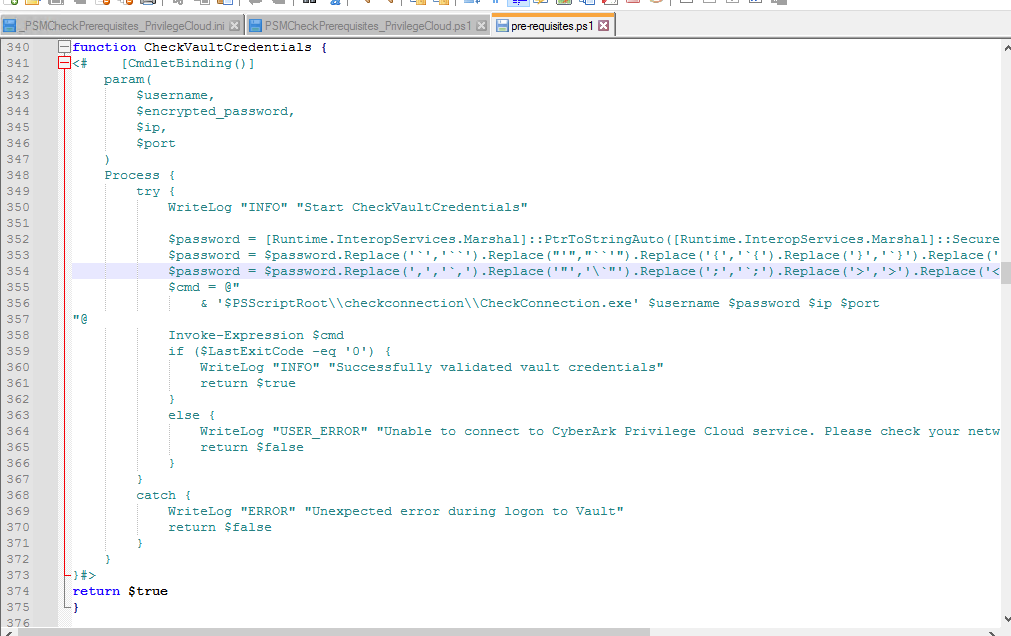The height and width of the screenshot is (636, 1011).
Task: Click the Save All toolbar icon
Action: pos(80,5)
